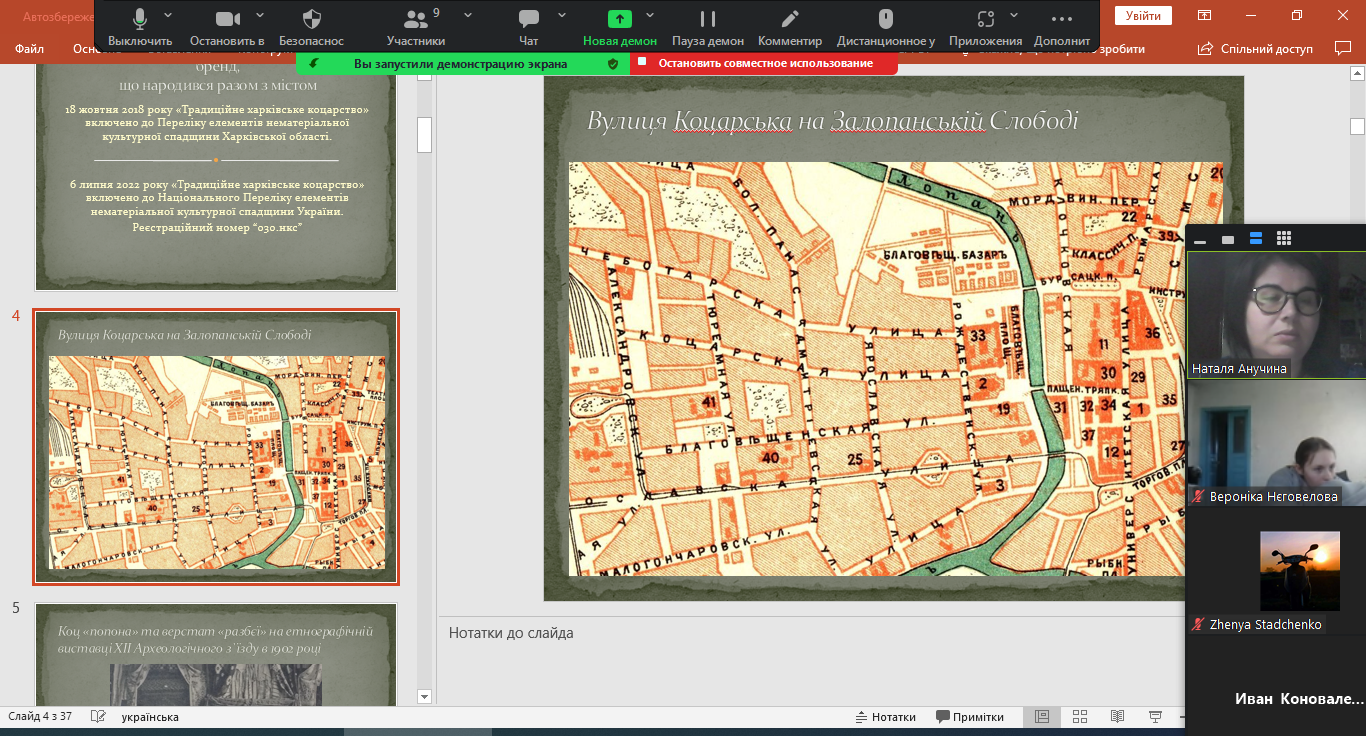The width and height of the screenshot is (1366, 736).
Task: Open Дополнительно three-dots menu
Action: (1062, 27)
